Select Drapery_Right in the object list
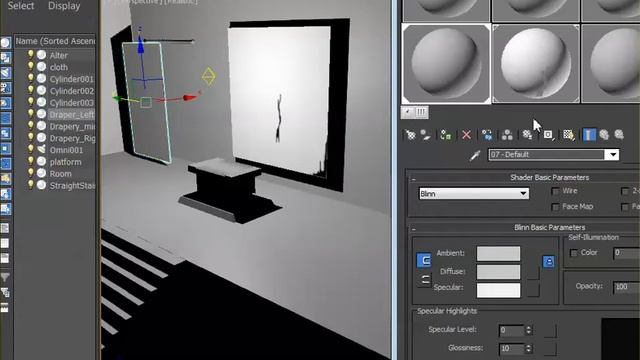The image size is (640, 360). [72, 138]
